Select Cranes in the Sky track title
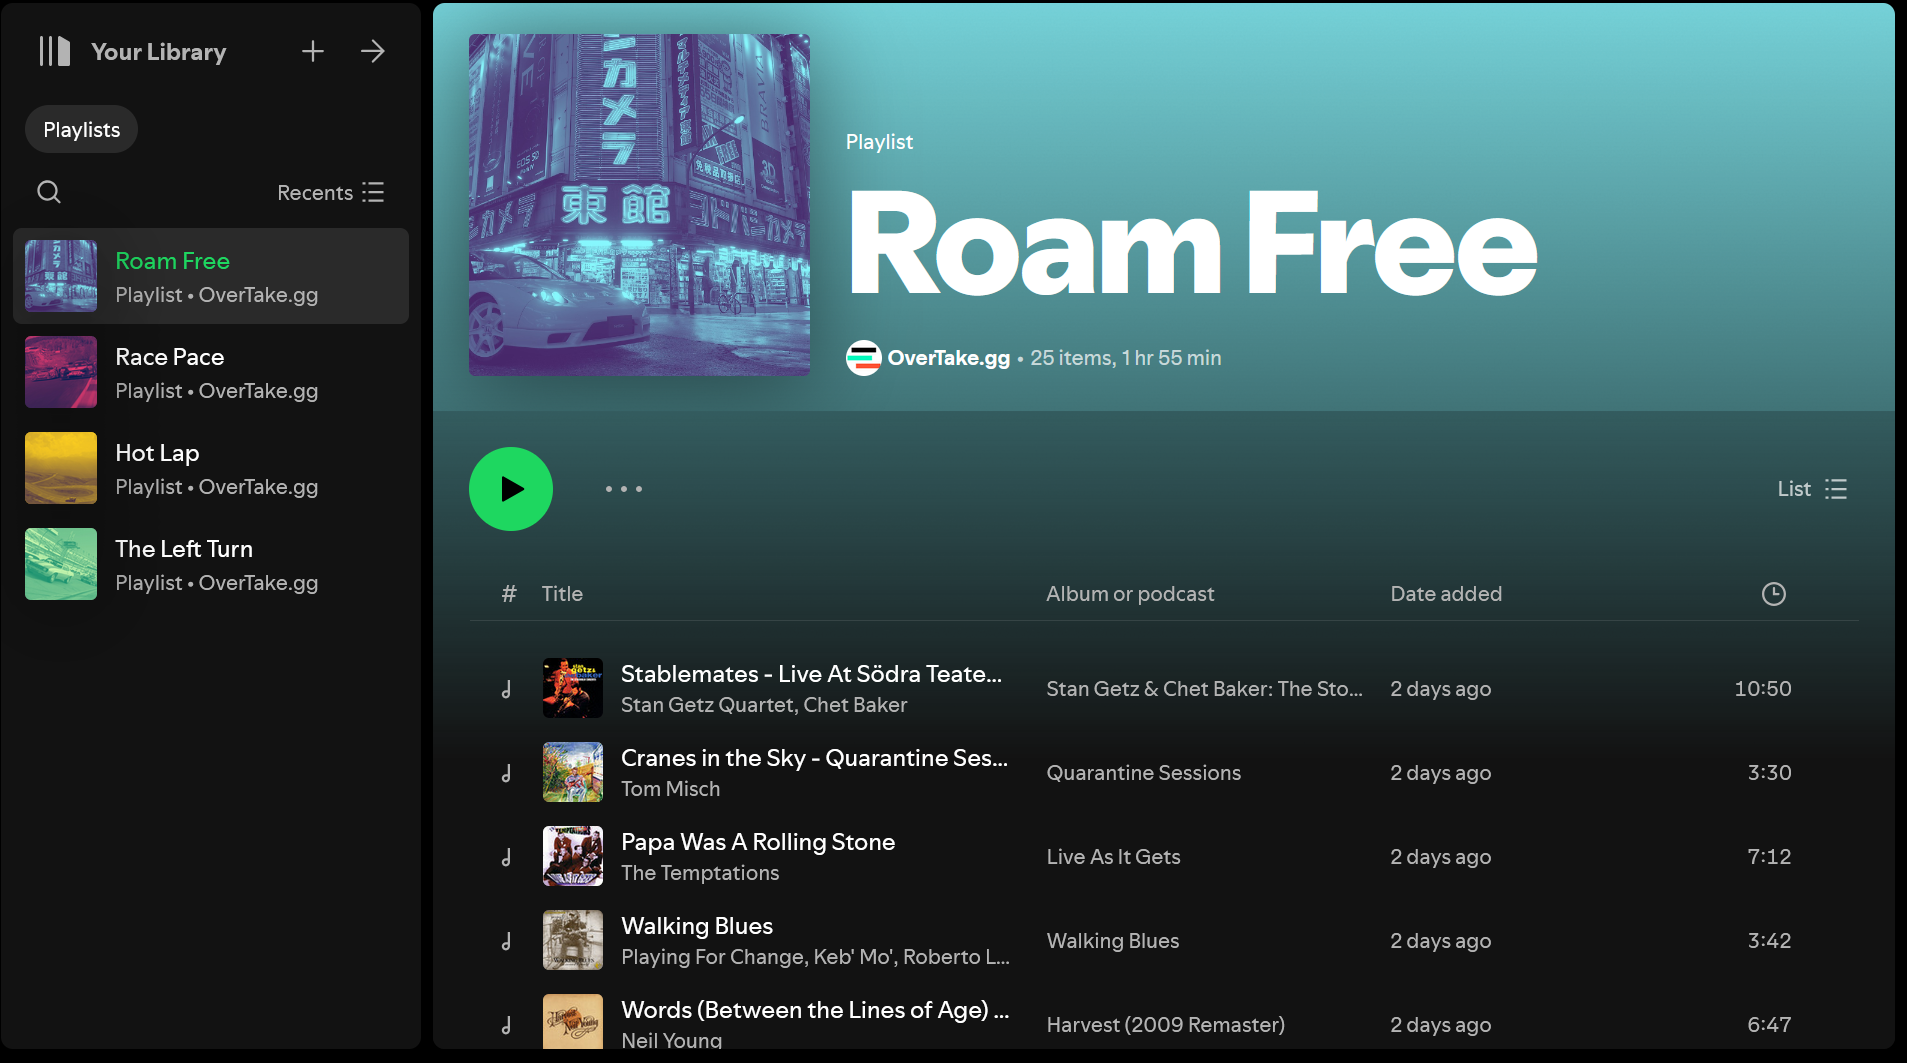The height and width of the screenshot is (1063, 1907). (814, 758)
